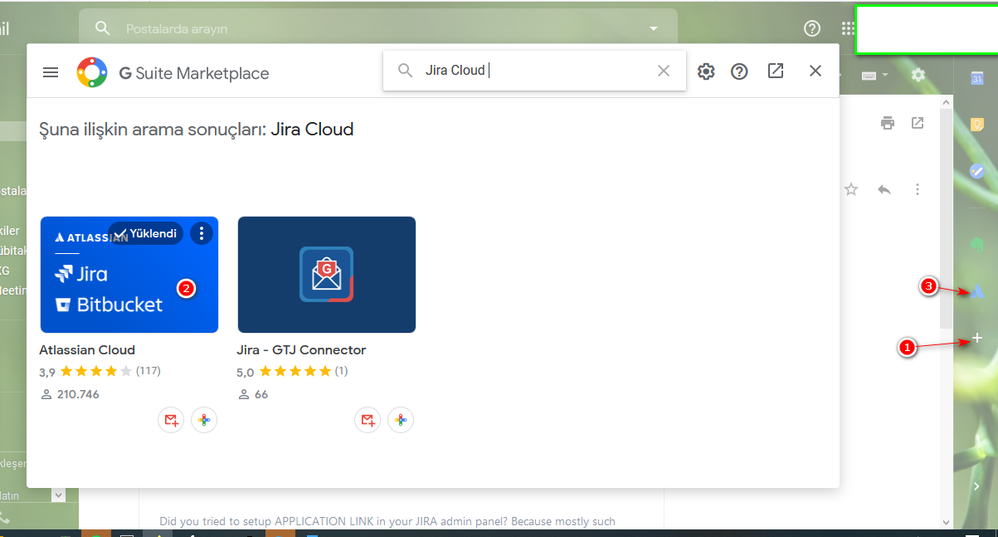Click the magnifier icon in marketplace search
Screen dimensions: 998x537
405,70
